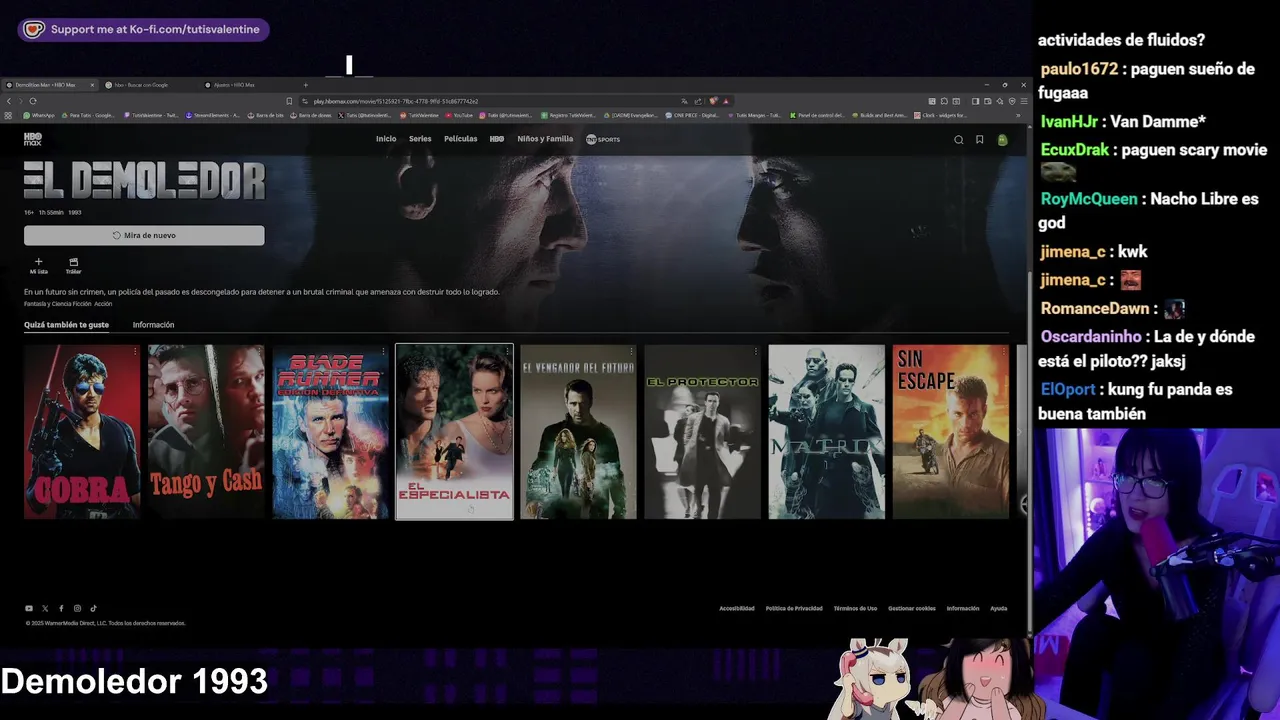
Task: Open the browser sidebar panel icon
Action: click(x=975, y=101)
